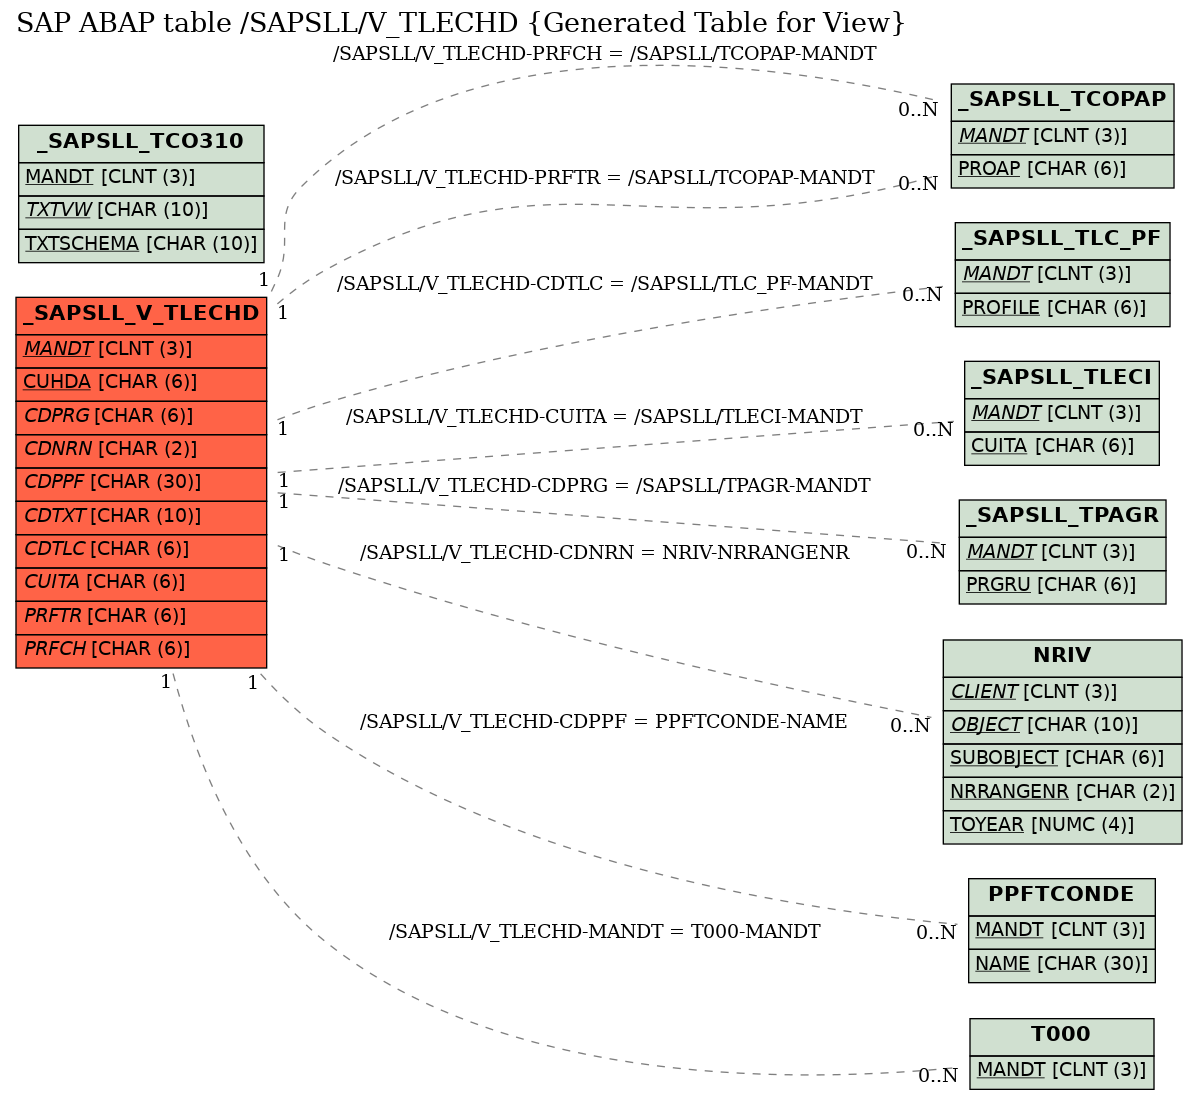1197x1099 pixels.
Task: Select OBJECT [CHAR (10)] field
Action: (x=1062, y=727)
